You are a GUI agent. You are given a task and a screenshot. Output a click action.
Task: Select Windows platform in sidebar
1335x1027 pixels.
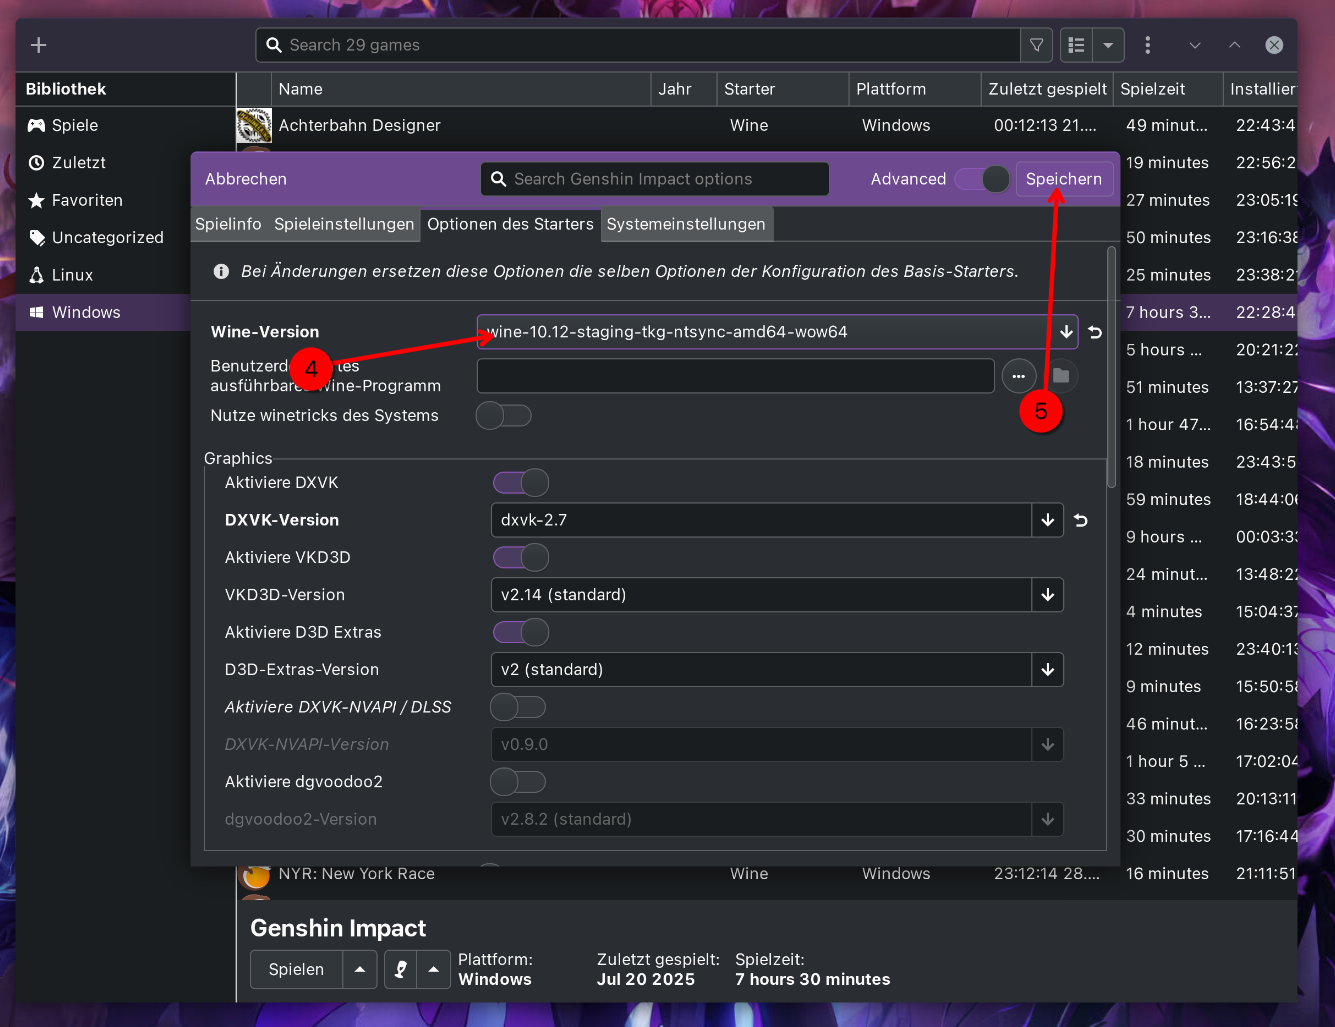[104, 312]
